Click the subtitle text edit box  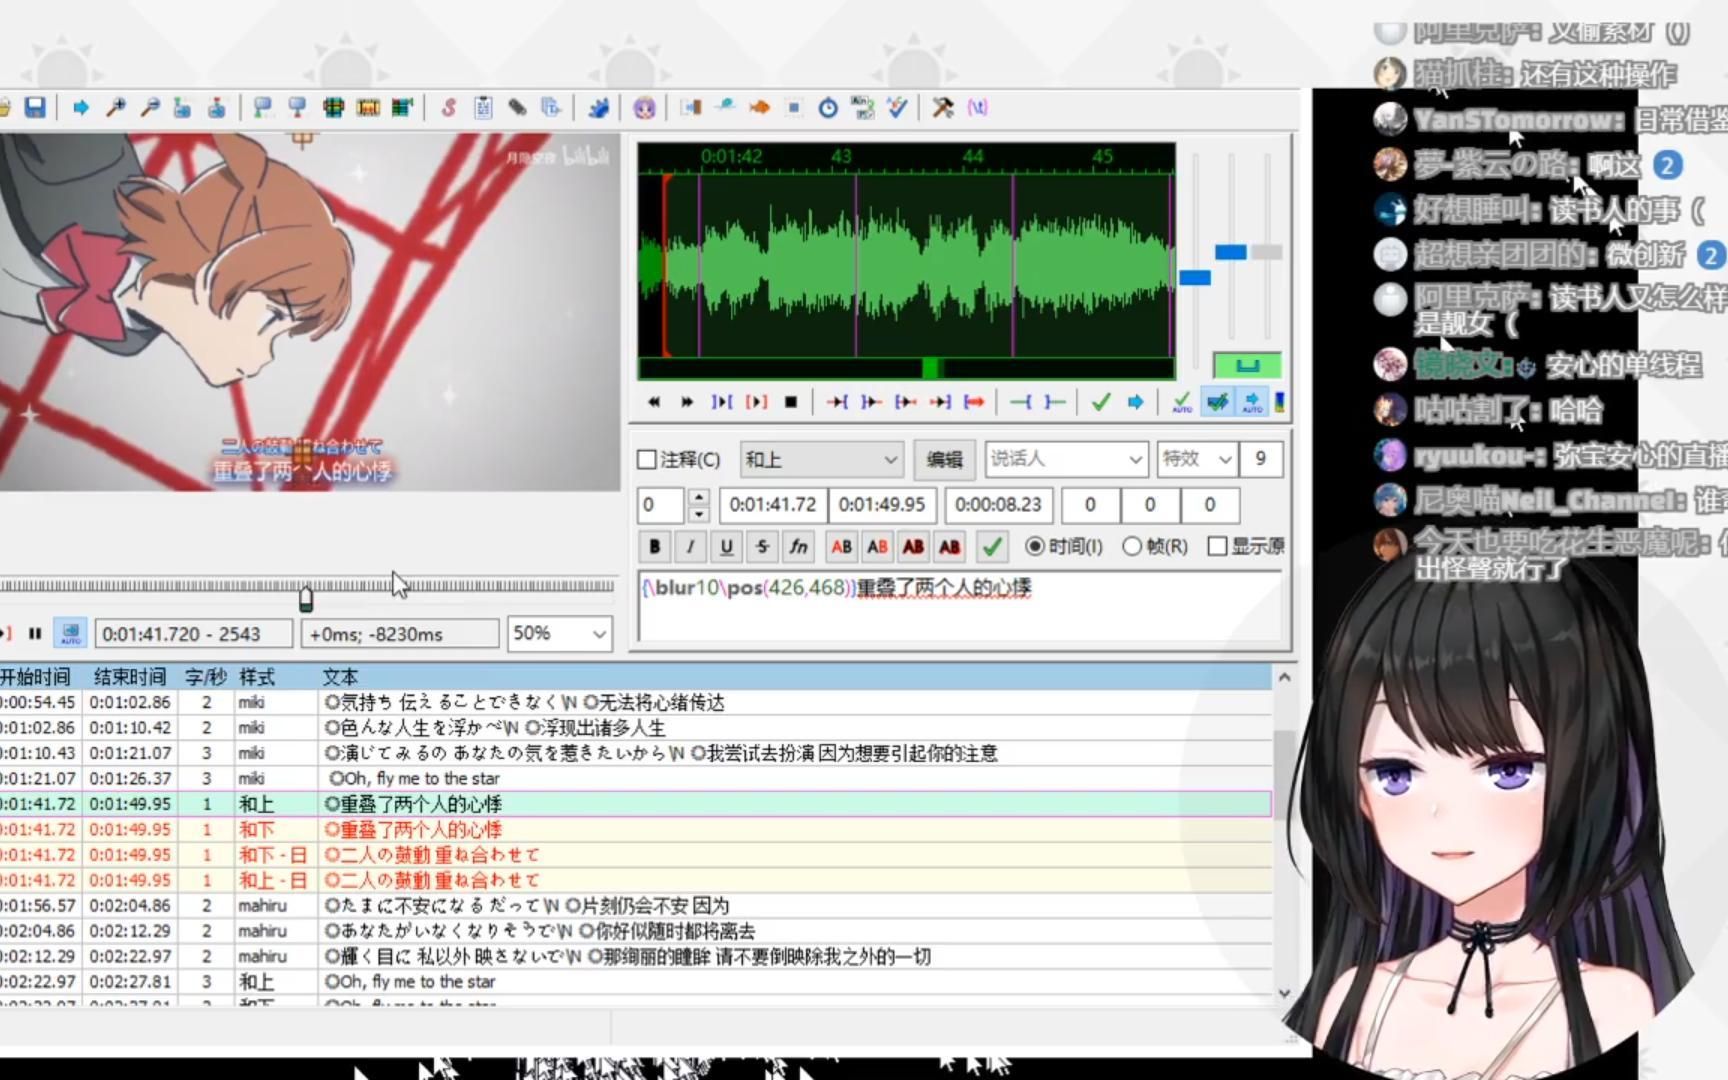coord(960,606)
